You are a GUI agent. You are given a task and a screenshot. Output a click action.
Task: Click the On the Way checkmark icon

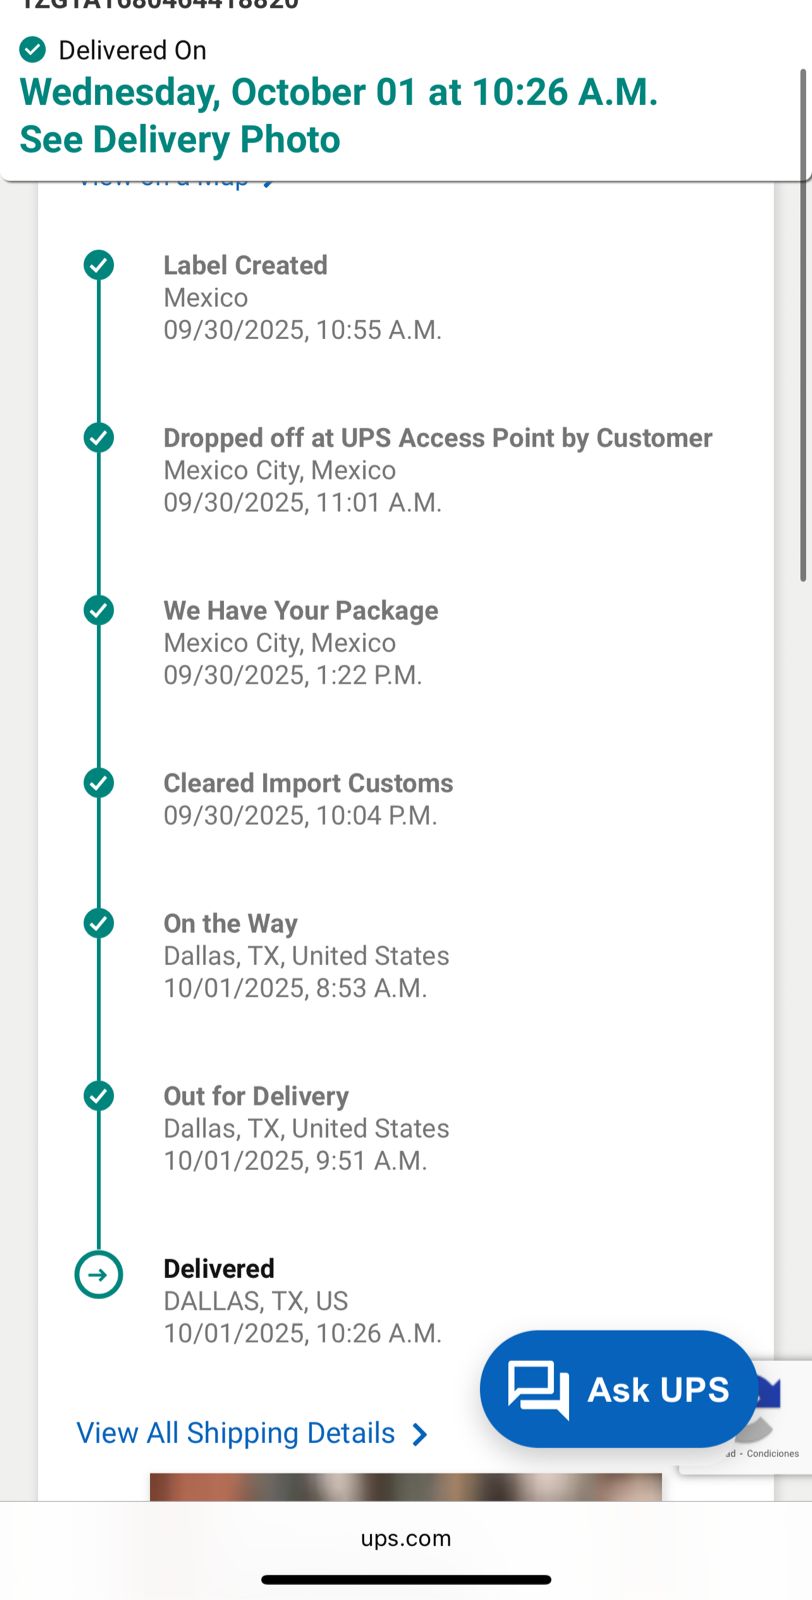point(98,923)
